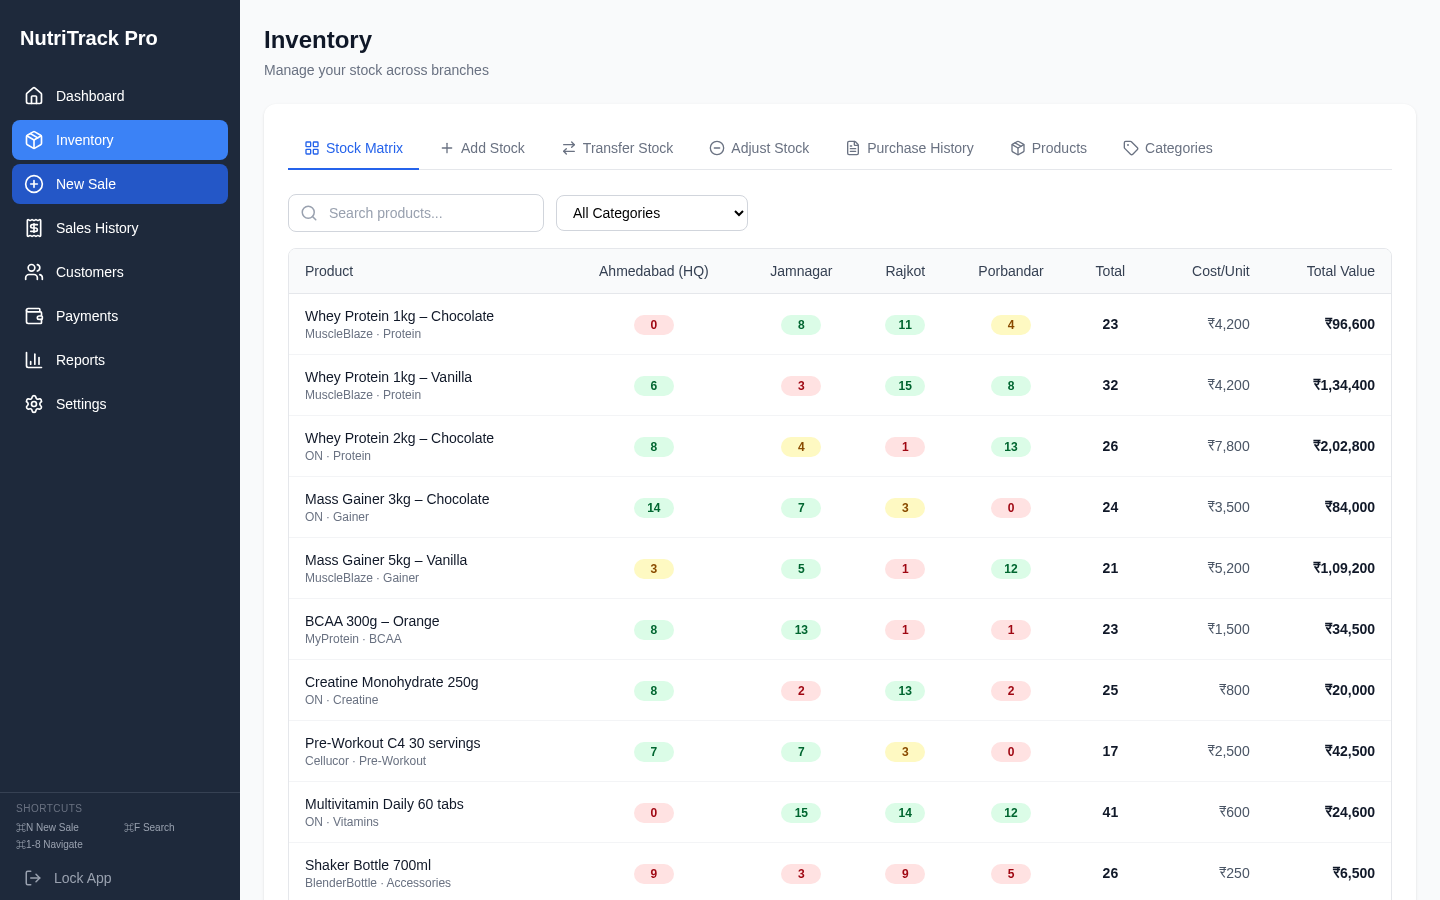Select Whey Protein 1kg – Chocolate row name
Screen dimensions: 1440x900
[399, 316]
